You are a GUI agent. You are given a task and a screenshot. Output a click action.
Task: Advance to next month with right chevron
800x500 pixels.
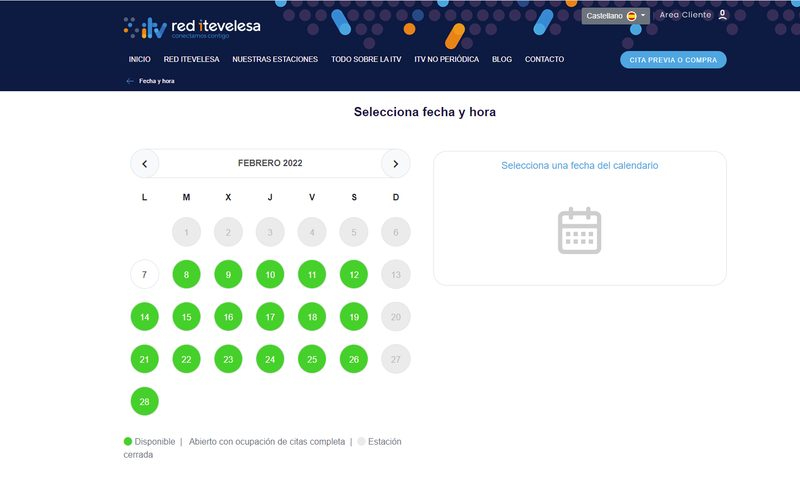pyautogui.click(x=396, y=163)
